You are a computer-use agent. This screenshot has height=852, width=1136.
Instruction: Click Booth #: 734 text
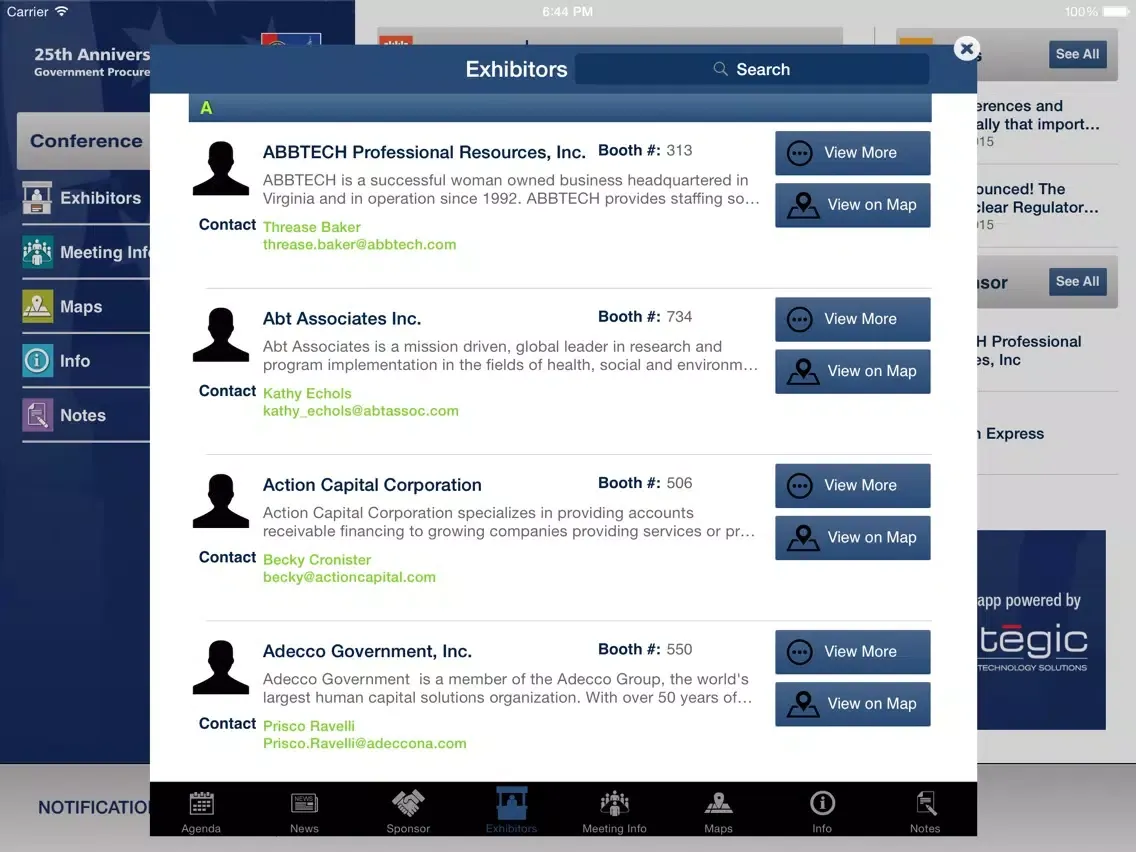(645, 317)
